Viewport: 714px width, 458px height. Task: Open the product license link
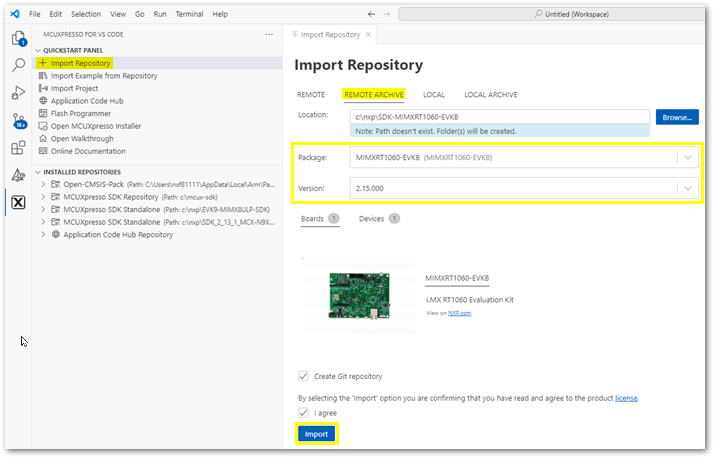(626, 398)
